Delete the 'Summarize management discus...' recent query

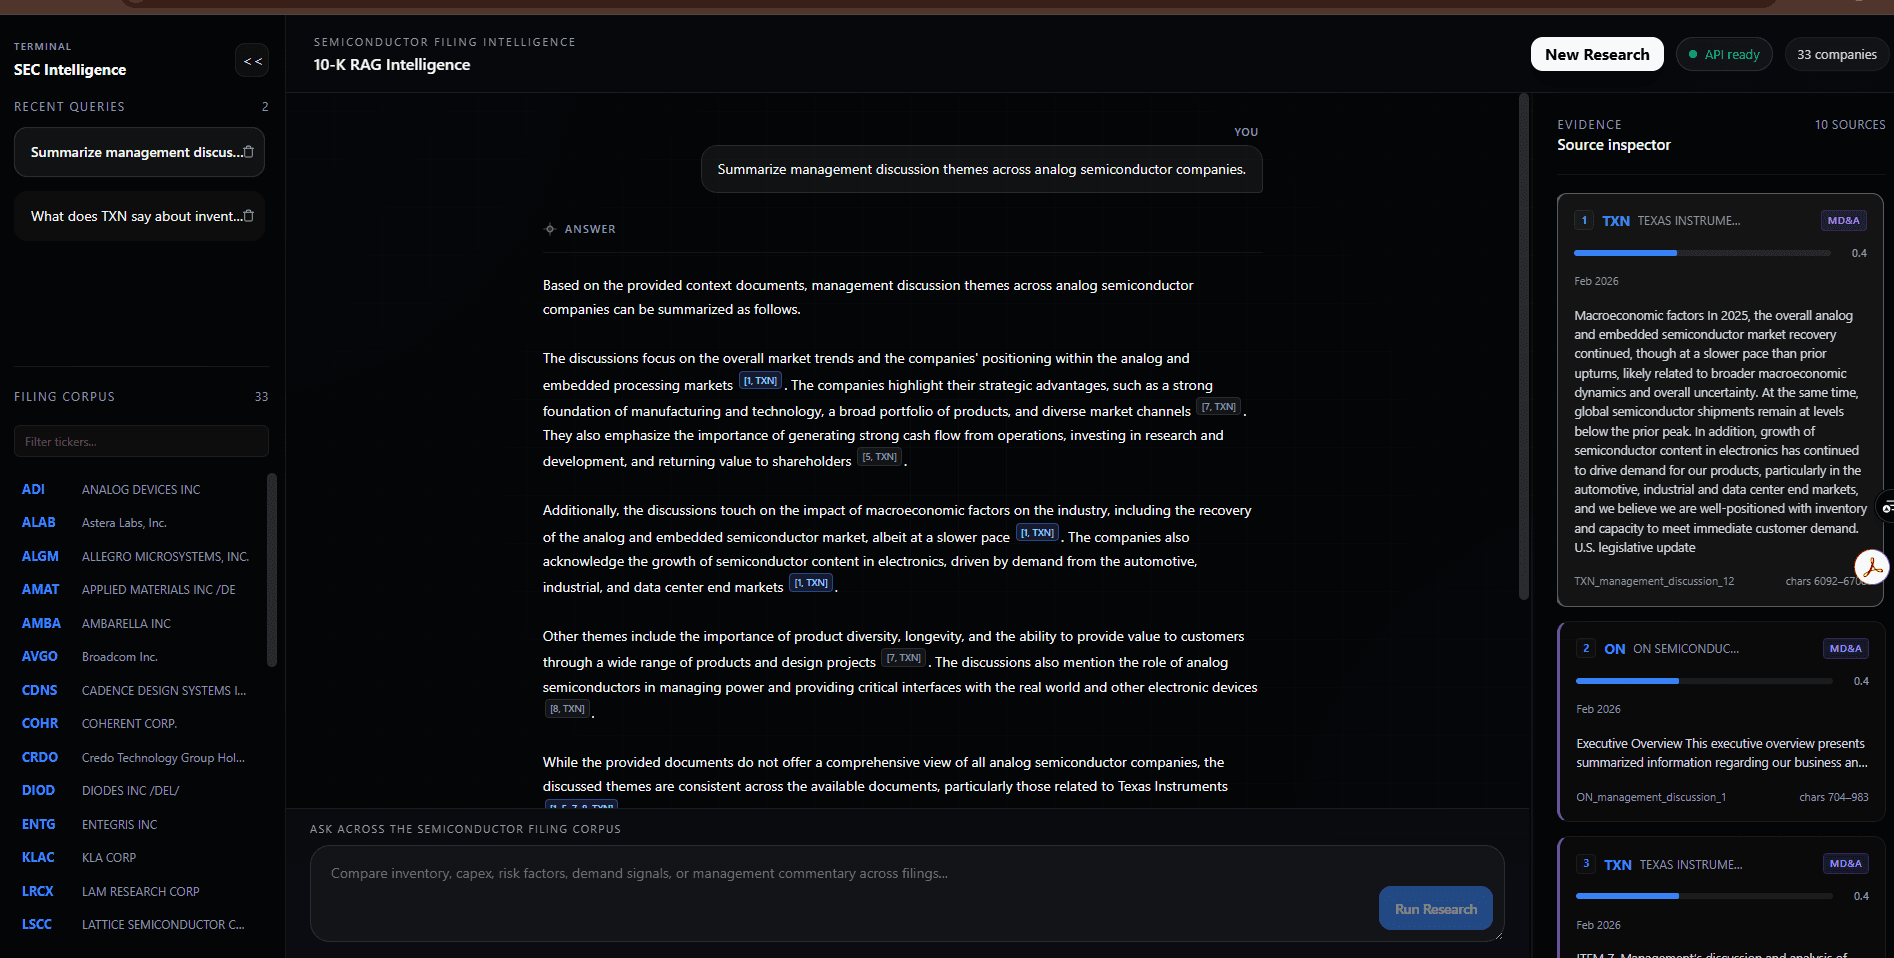pyautogui.click(x=249, y=152)
